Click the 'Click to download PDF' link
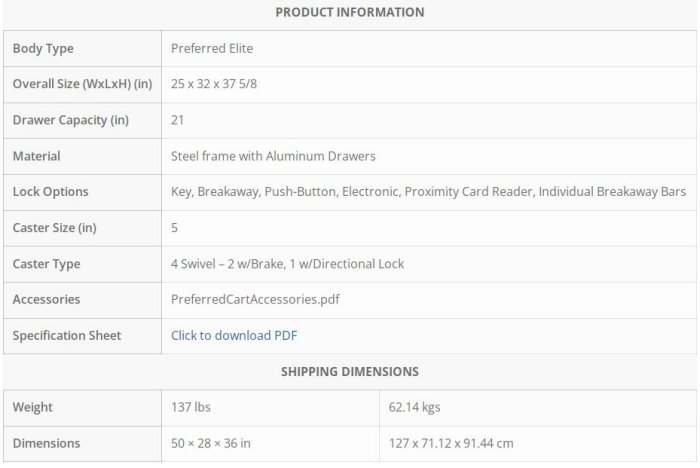Viewport: 700px width, 468px height. click(234, 336)
